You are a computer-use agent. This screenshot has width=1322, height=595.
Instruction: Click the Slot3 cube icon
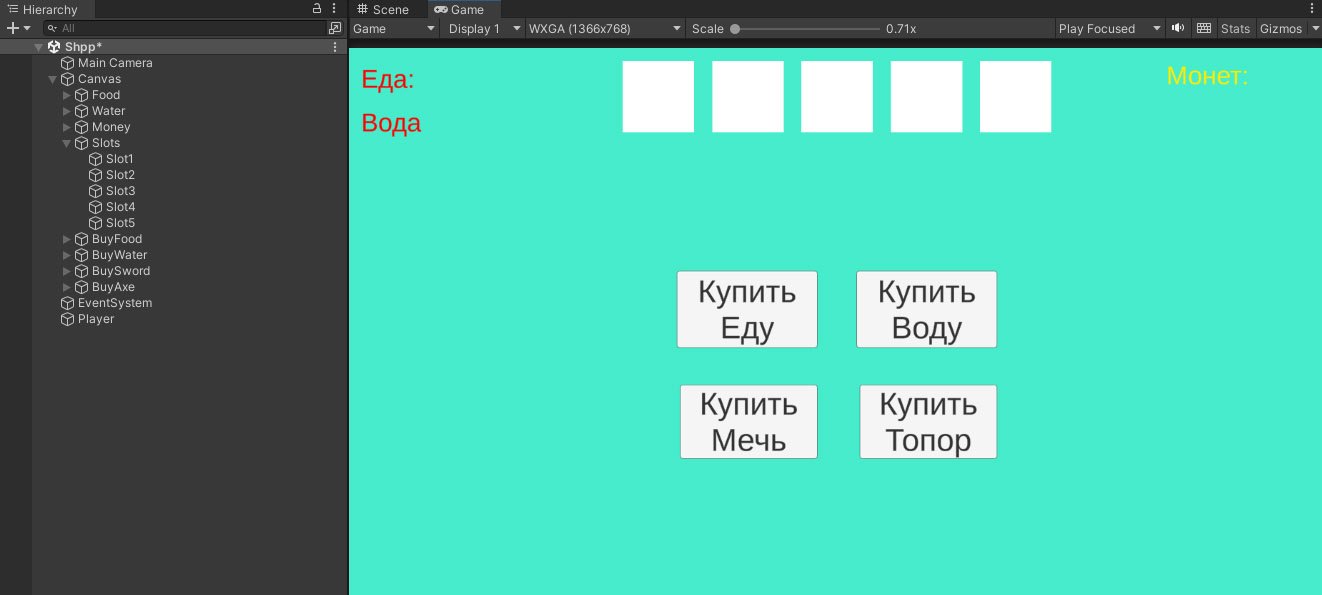(x=96, y=191)
